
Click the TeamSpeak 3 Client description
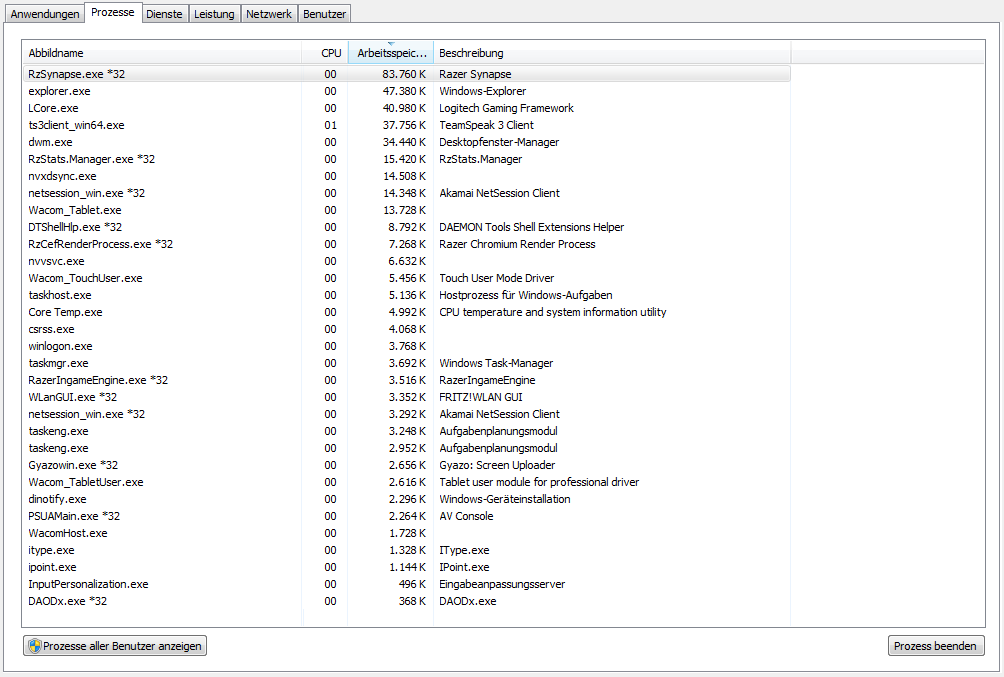[x=486, y=125]
